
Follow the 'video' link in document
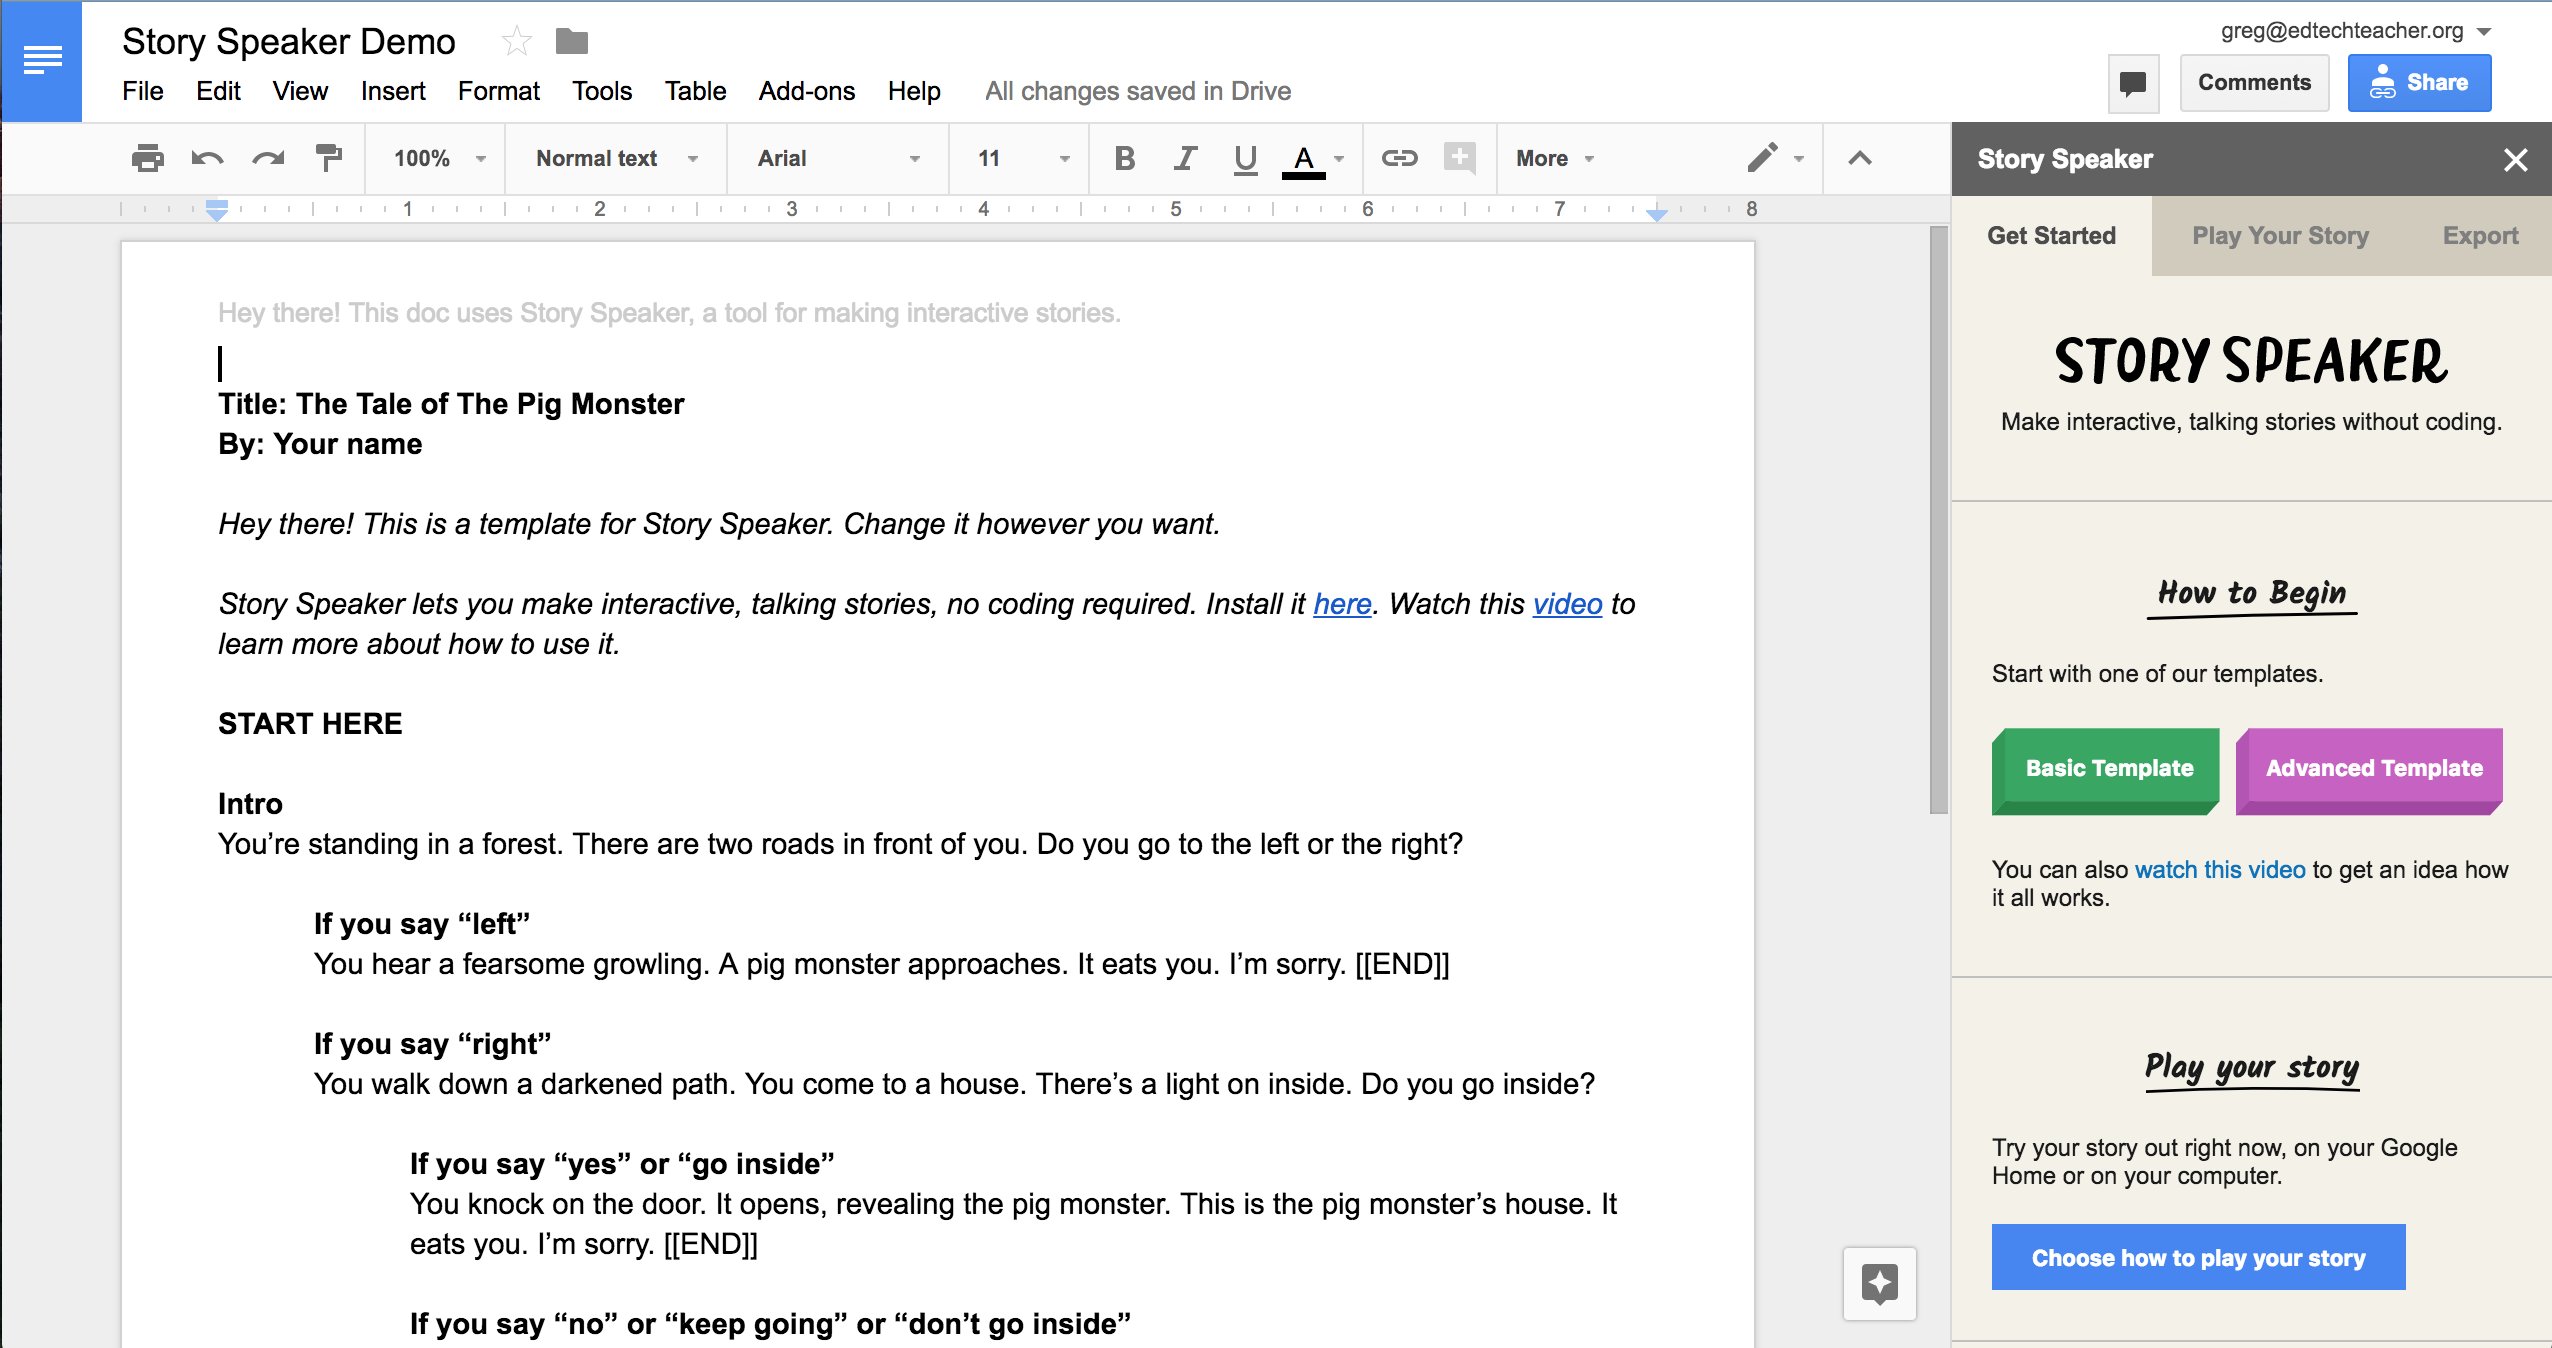pyautogui.click(x=1567, y=604)
